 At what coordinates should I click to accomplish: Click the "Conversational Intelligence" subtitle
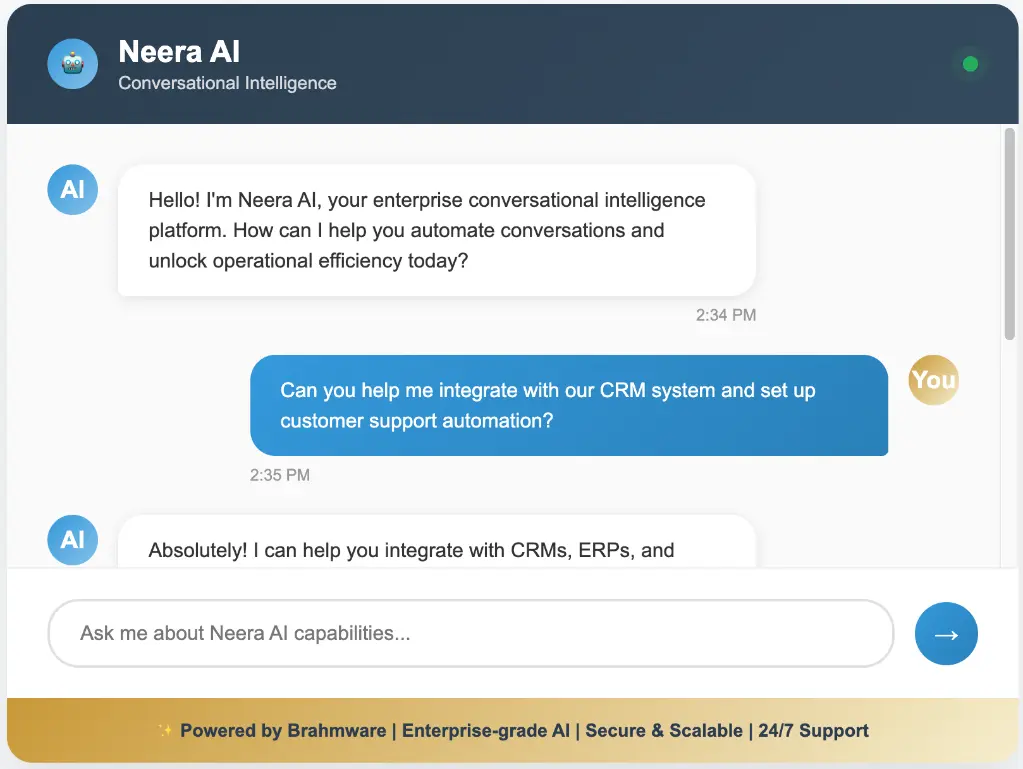227,83
